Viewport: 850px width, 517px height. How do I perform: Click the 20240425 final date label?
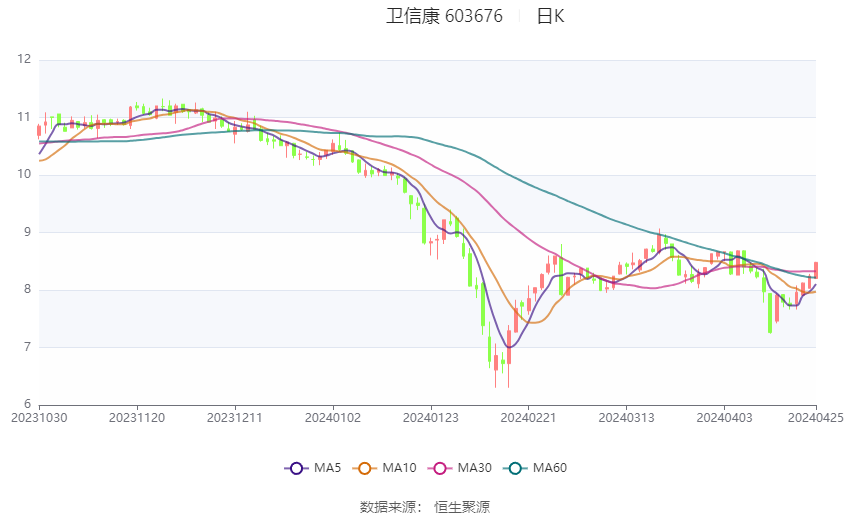coord(816,417)
